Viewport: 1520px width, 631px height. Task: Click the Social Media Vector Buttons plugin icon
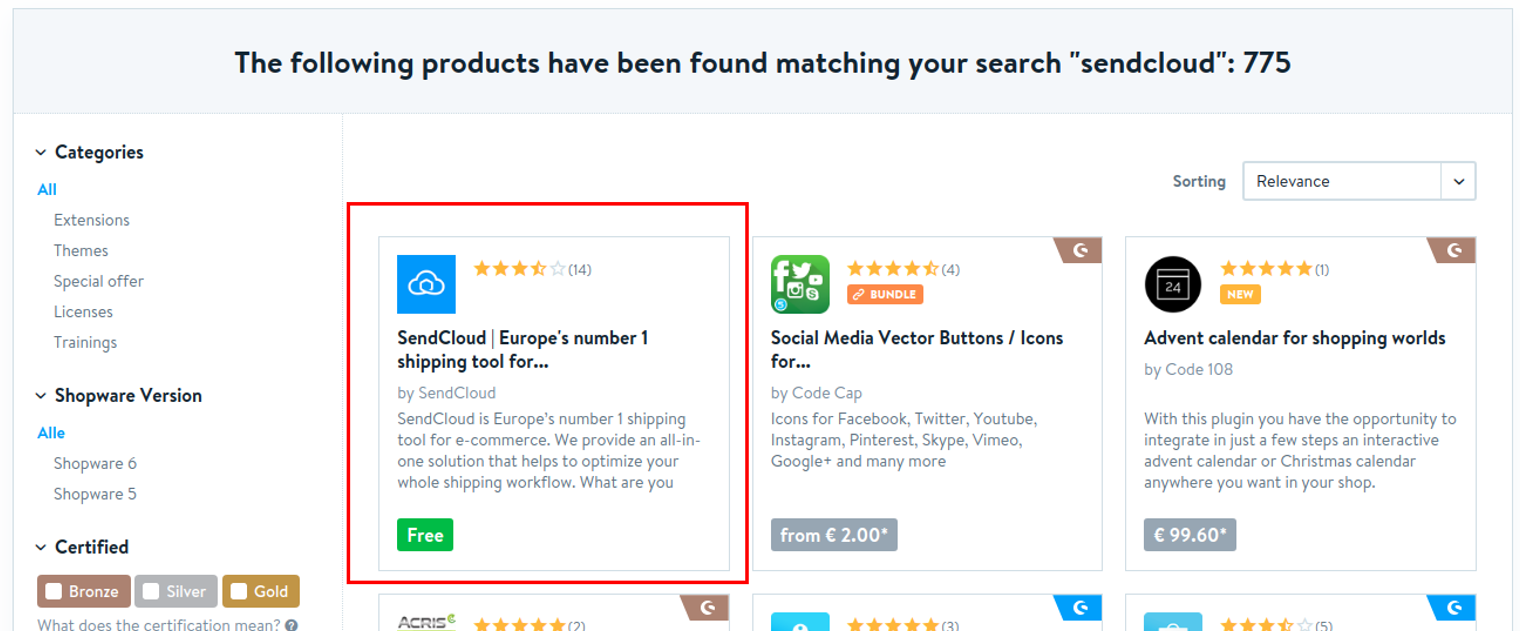(800, 284)
